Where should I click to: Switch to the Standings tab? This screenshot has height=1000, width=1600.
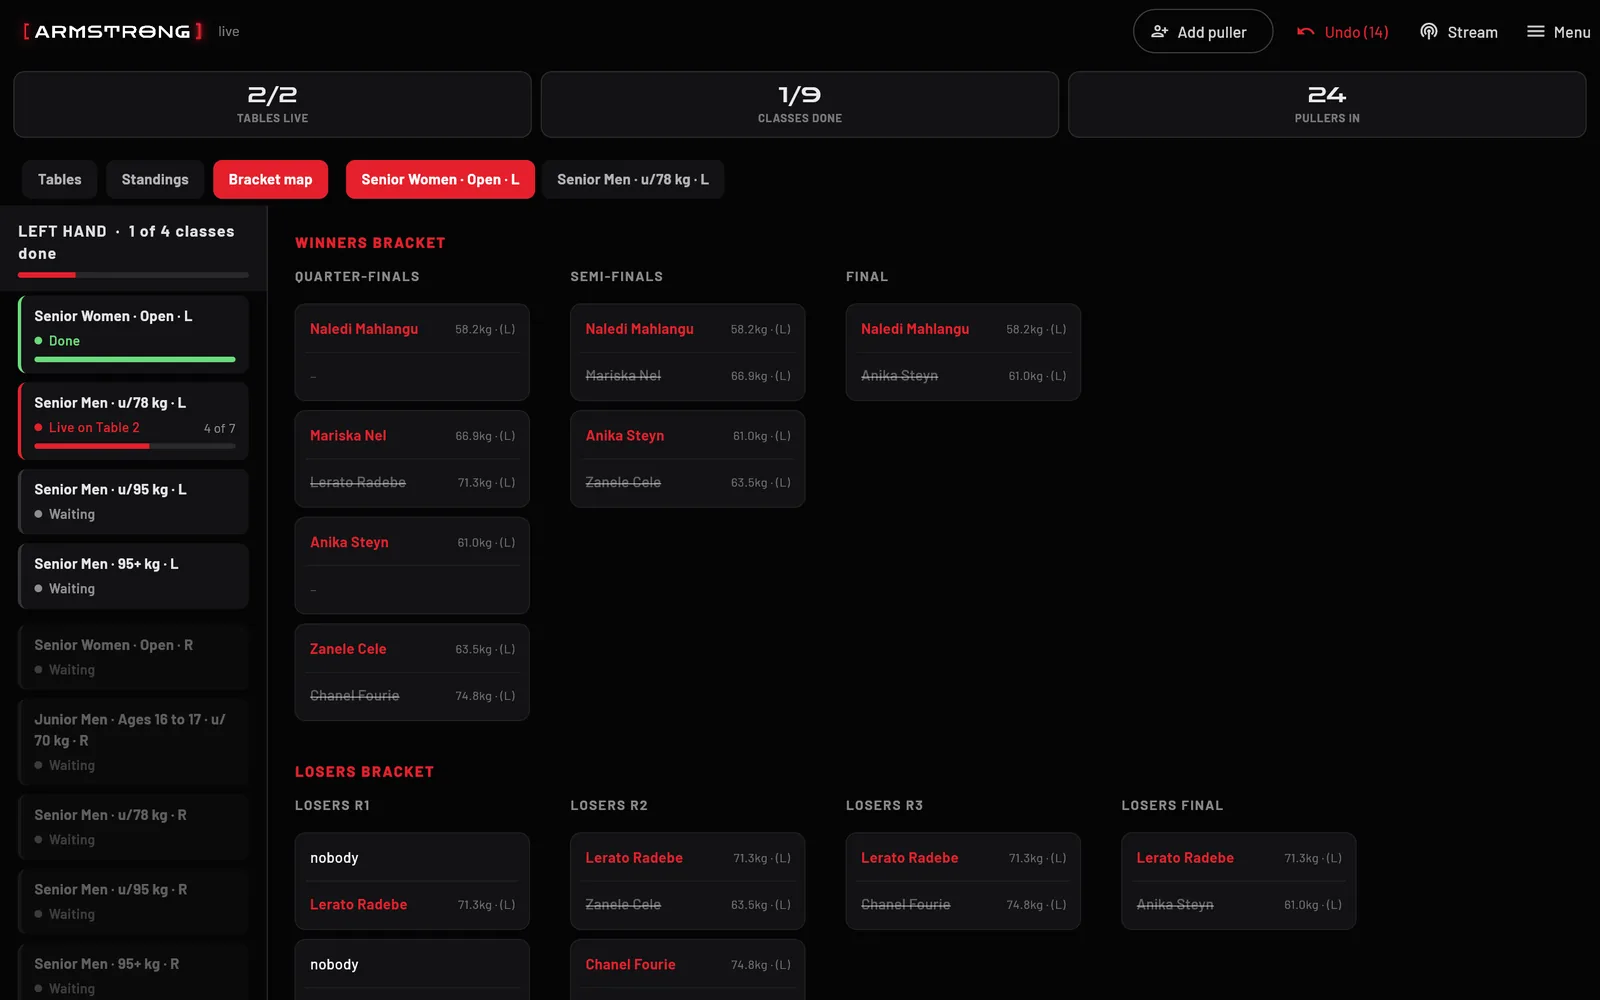[155, 180]
